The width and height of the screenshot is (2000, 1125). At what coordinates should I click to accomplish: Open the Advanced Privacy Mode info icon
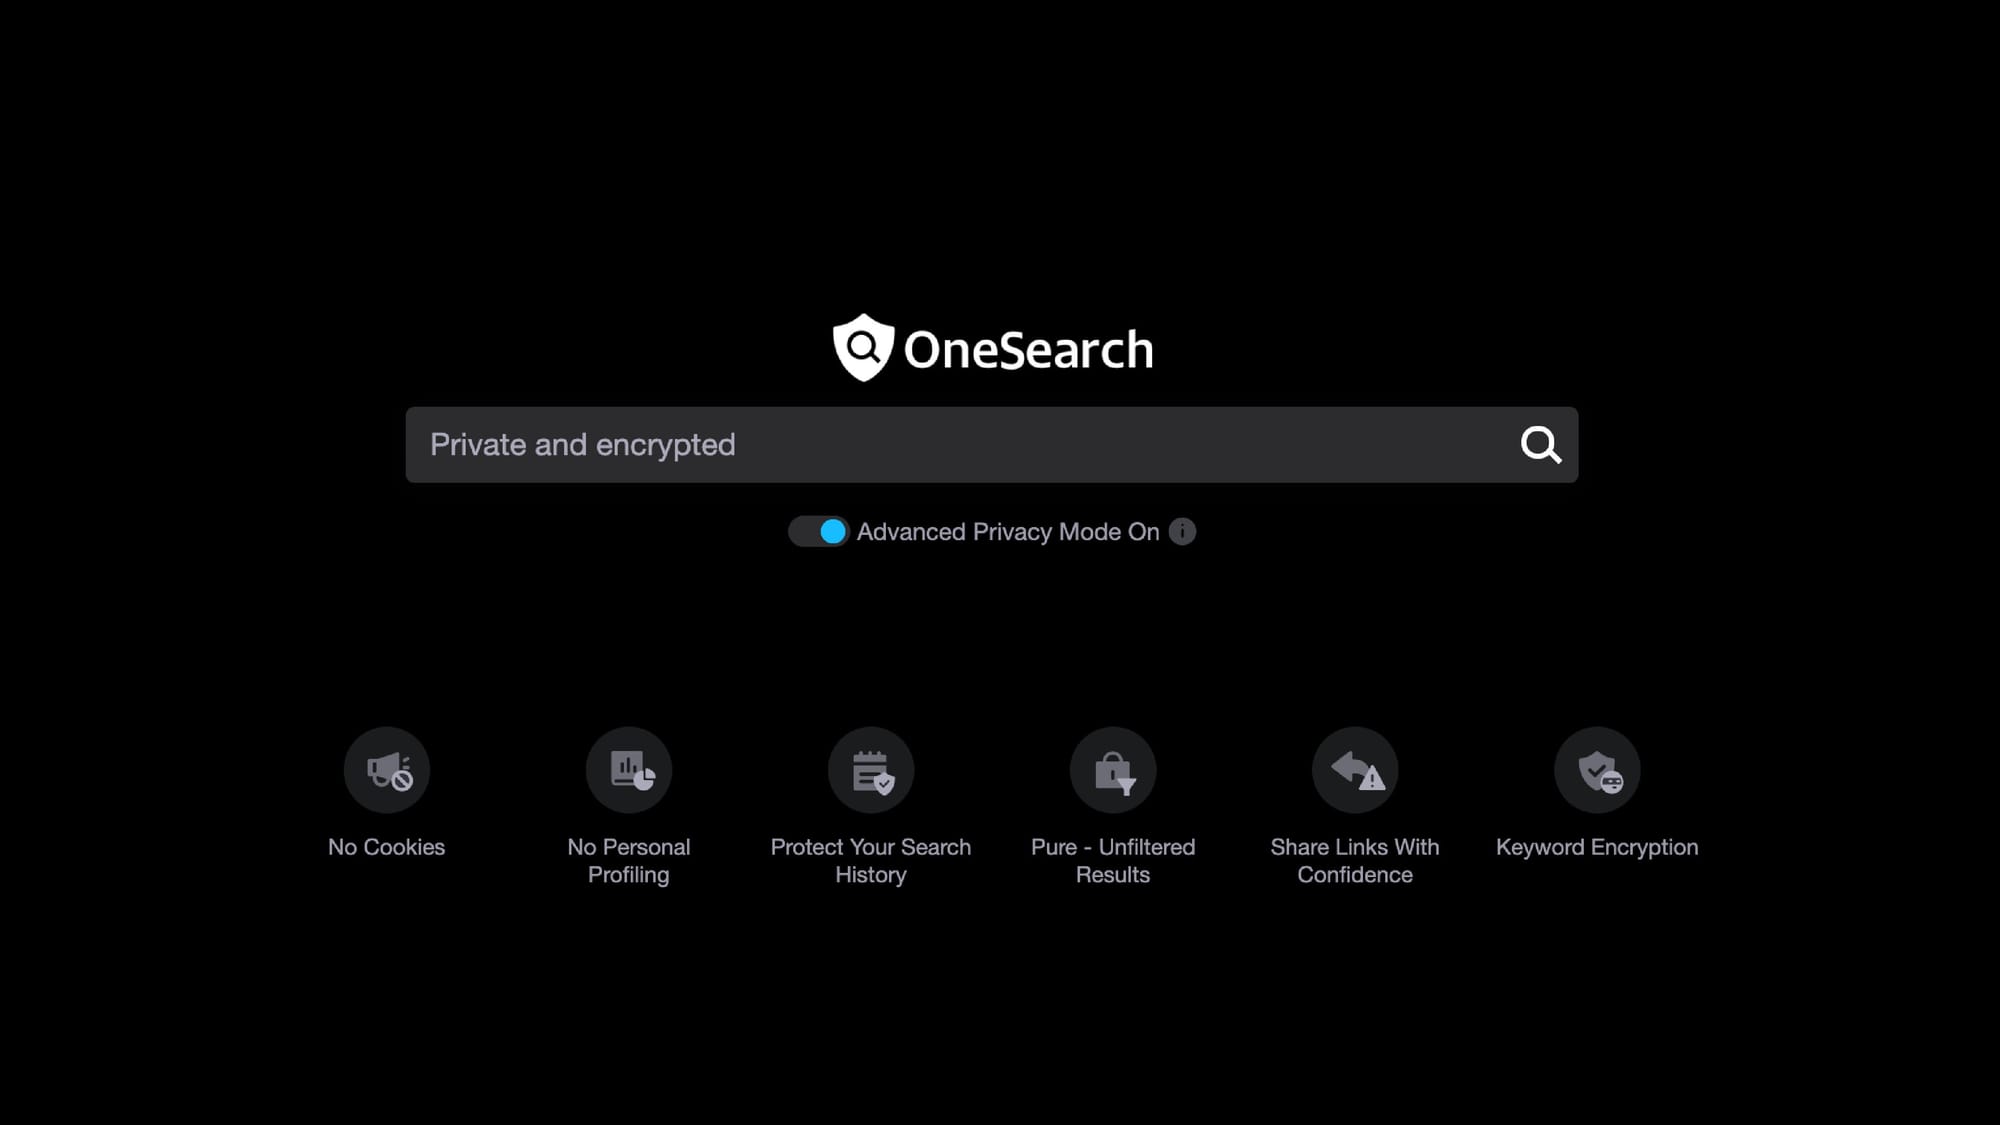pos(1182,532)
